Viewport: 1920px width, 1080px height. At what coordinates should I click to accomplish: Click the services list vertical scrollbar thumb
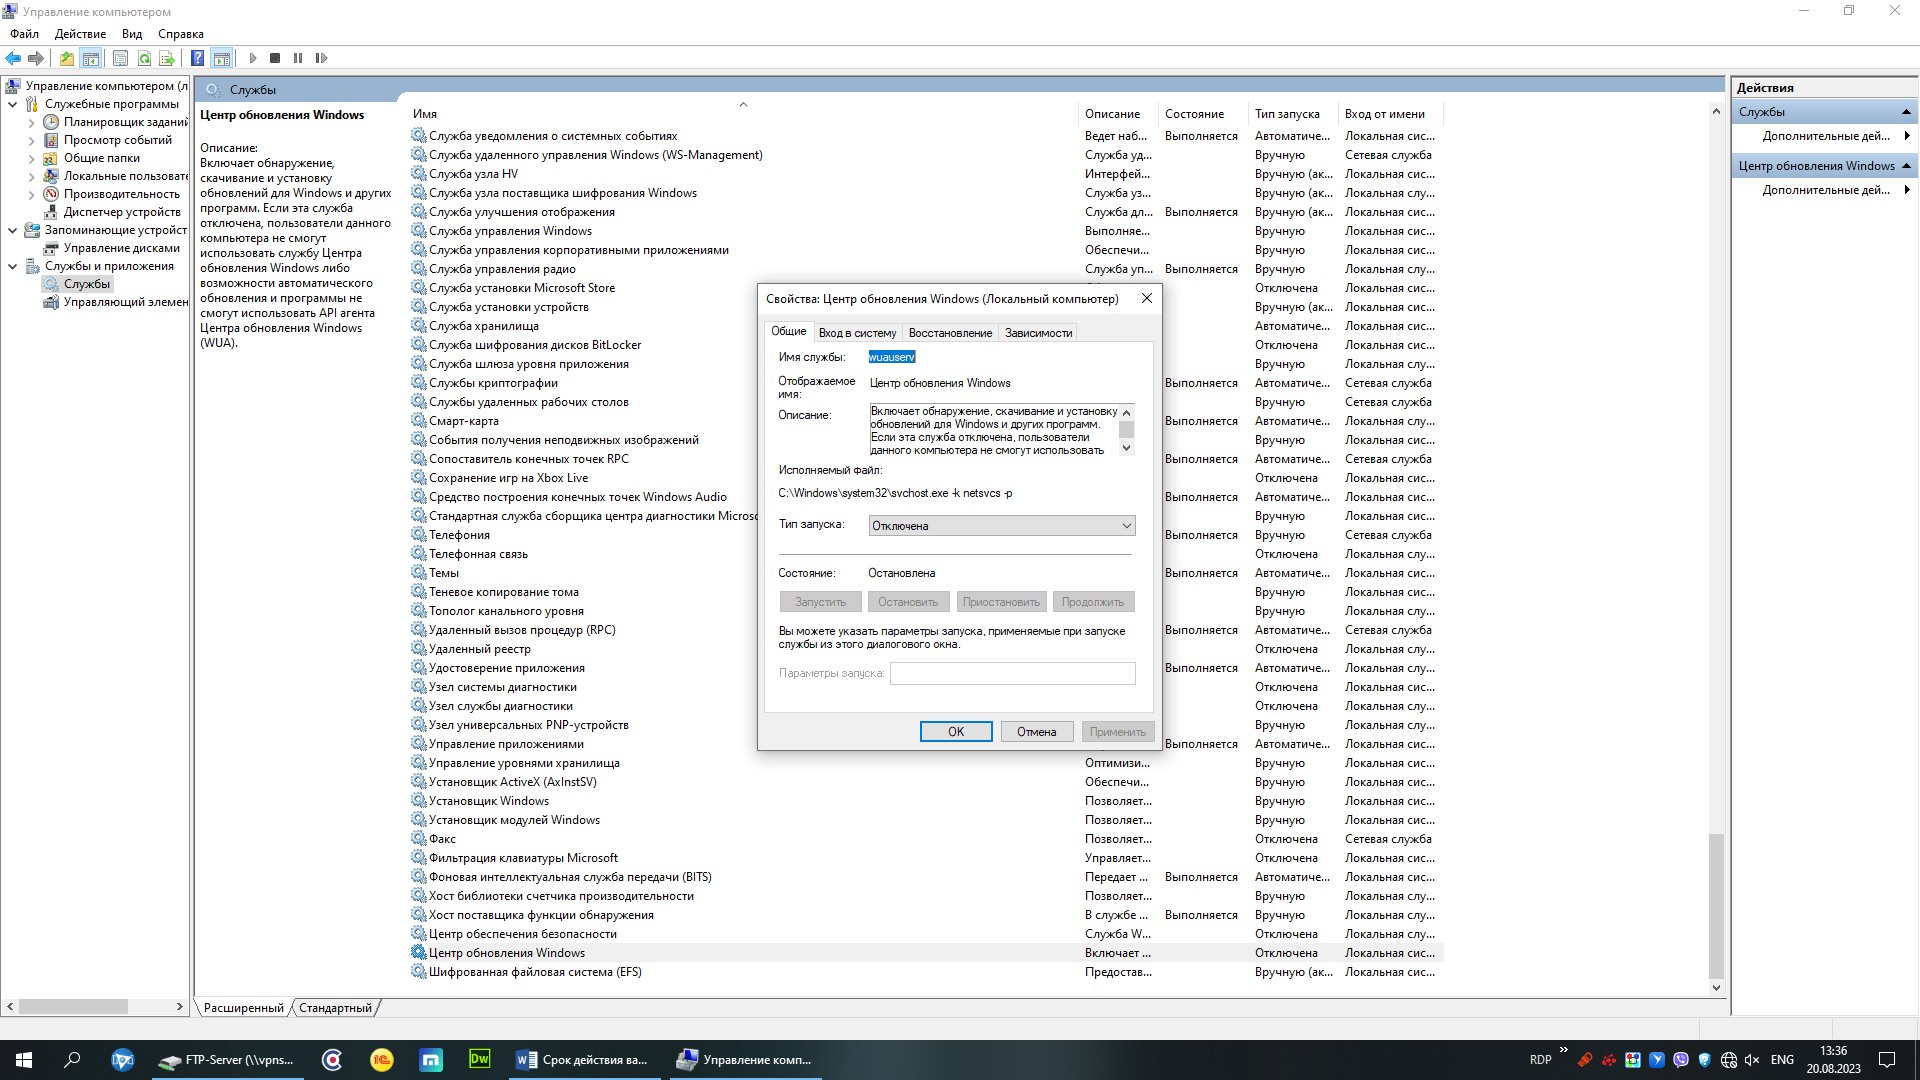[x=1716, y=905]
